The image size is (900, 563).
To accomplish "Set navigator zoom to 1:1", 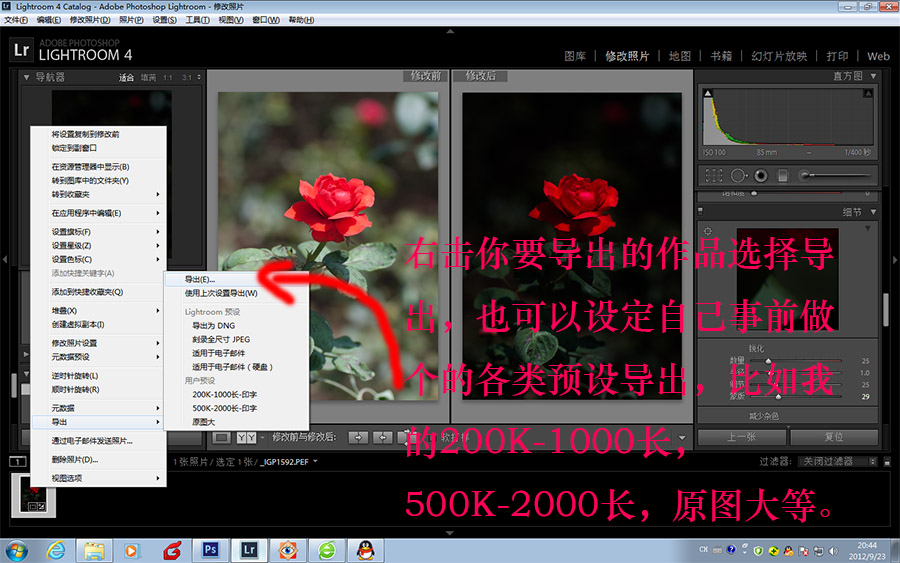I will (x=168, y=77).
